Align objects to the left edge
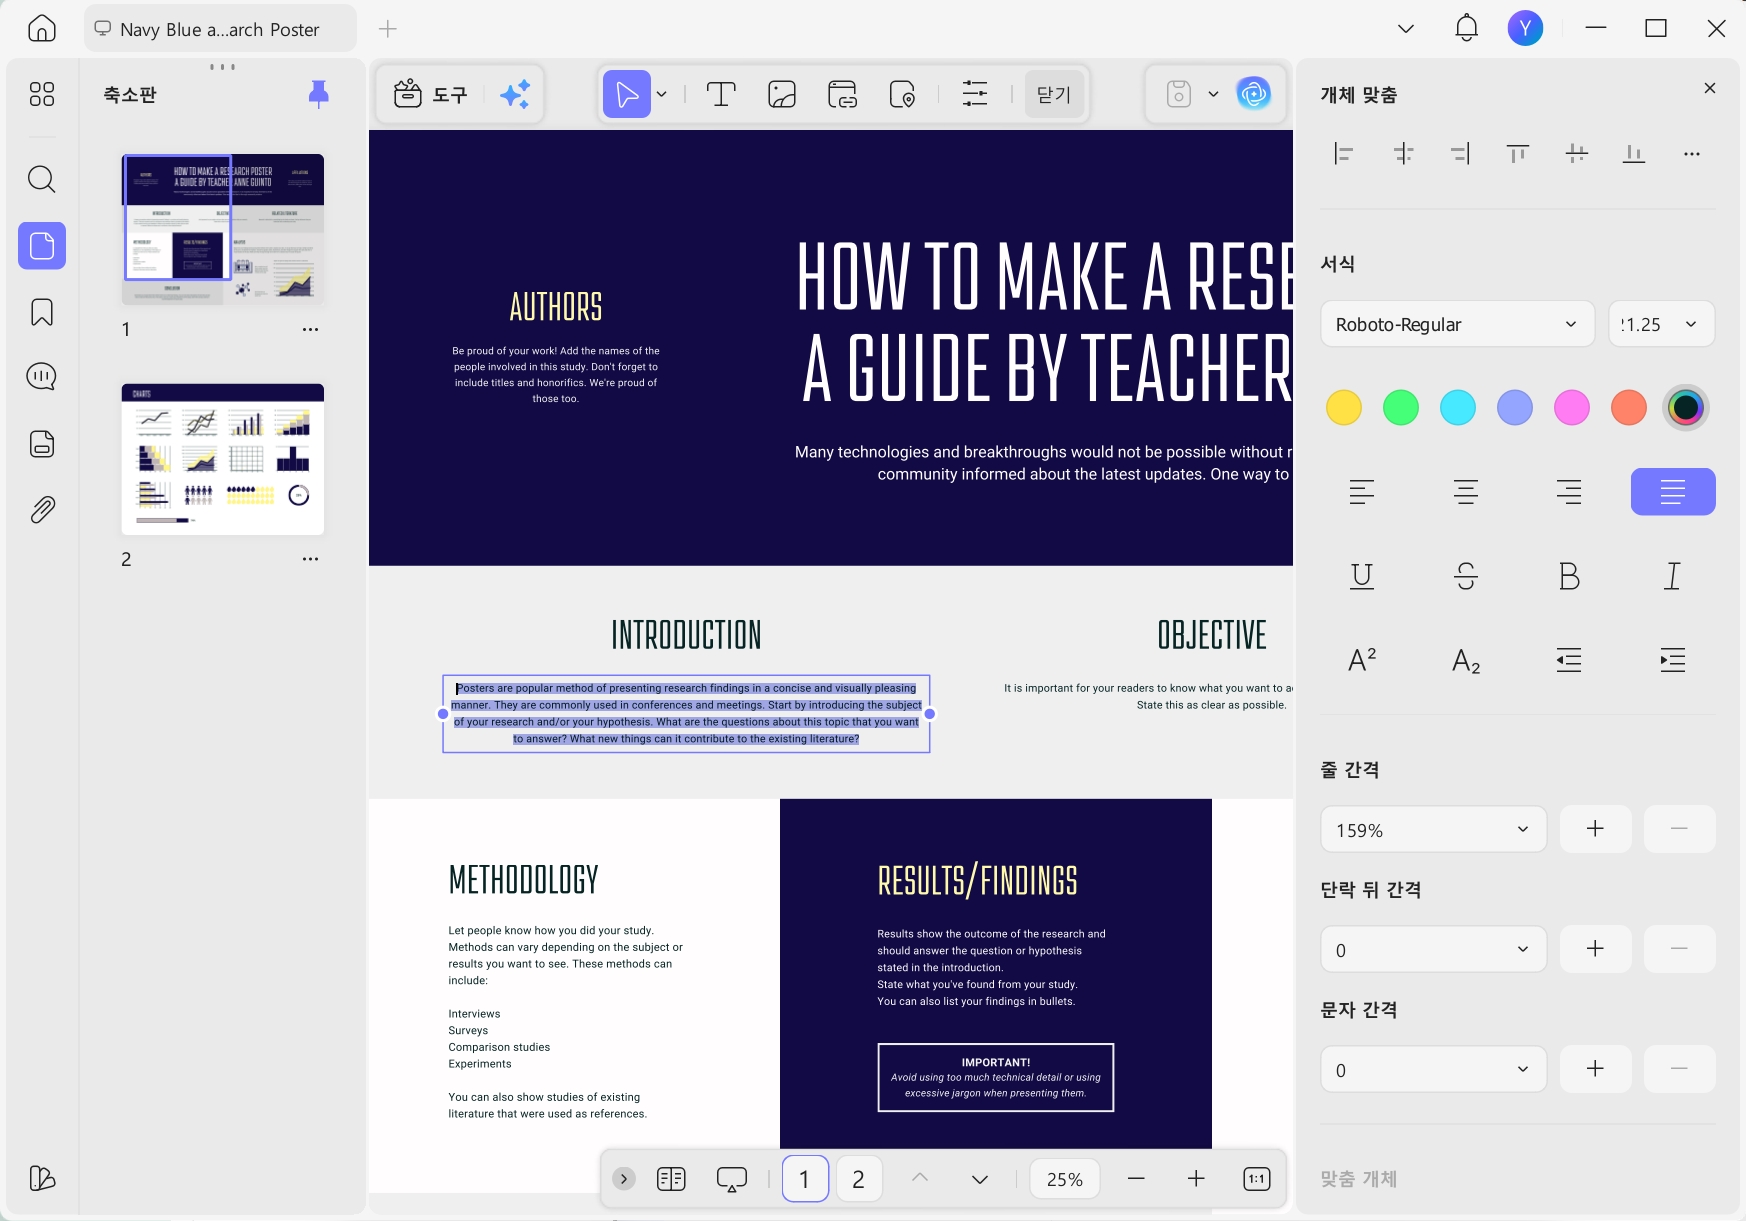Viewport: 1746px width, 1221px height. point(1344,153)
